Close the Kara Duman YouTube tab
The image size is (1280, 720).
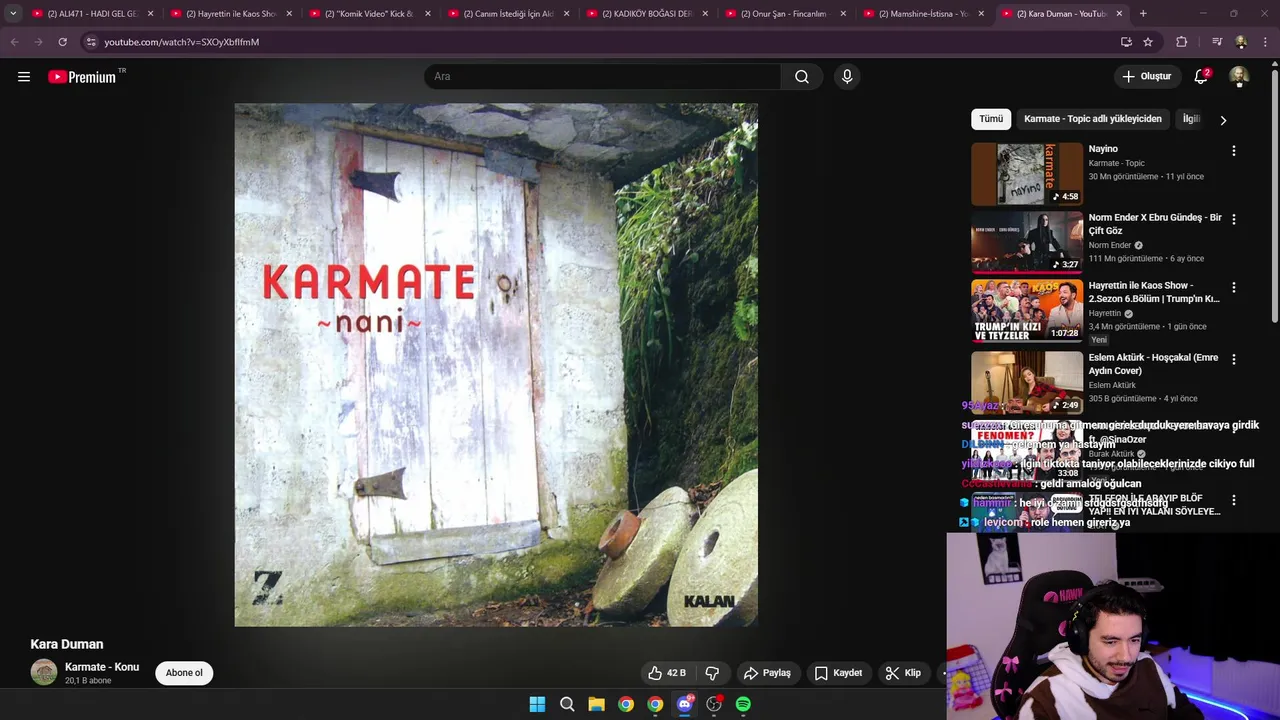(x=1119, y=14)
